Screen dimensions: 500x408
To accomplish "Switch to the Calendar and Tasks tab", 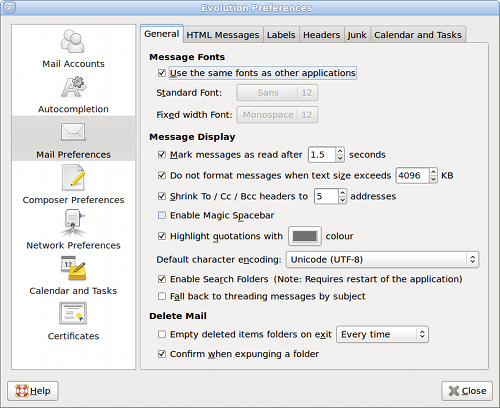I will [418, 35].
